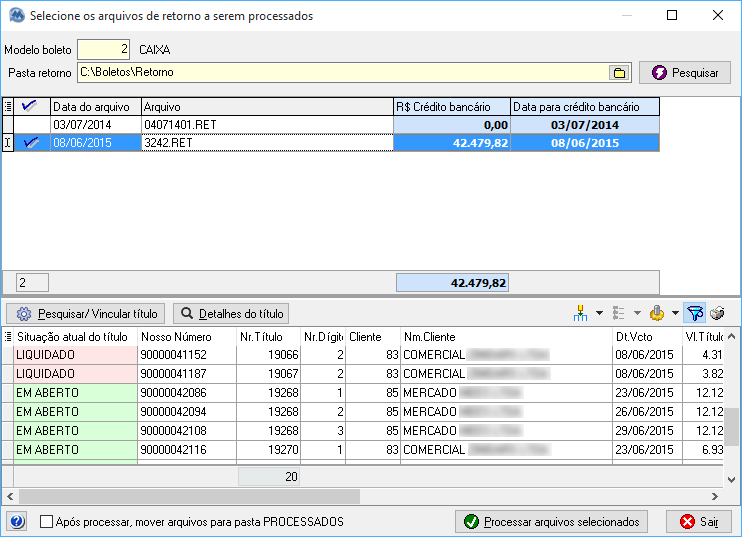
Task: Click the credit value 42.479,82 in the 3242.RET row
Action: click(480, 143)
